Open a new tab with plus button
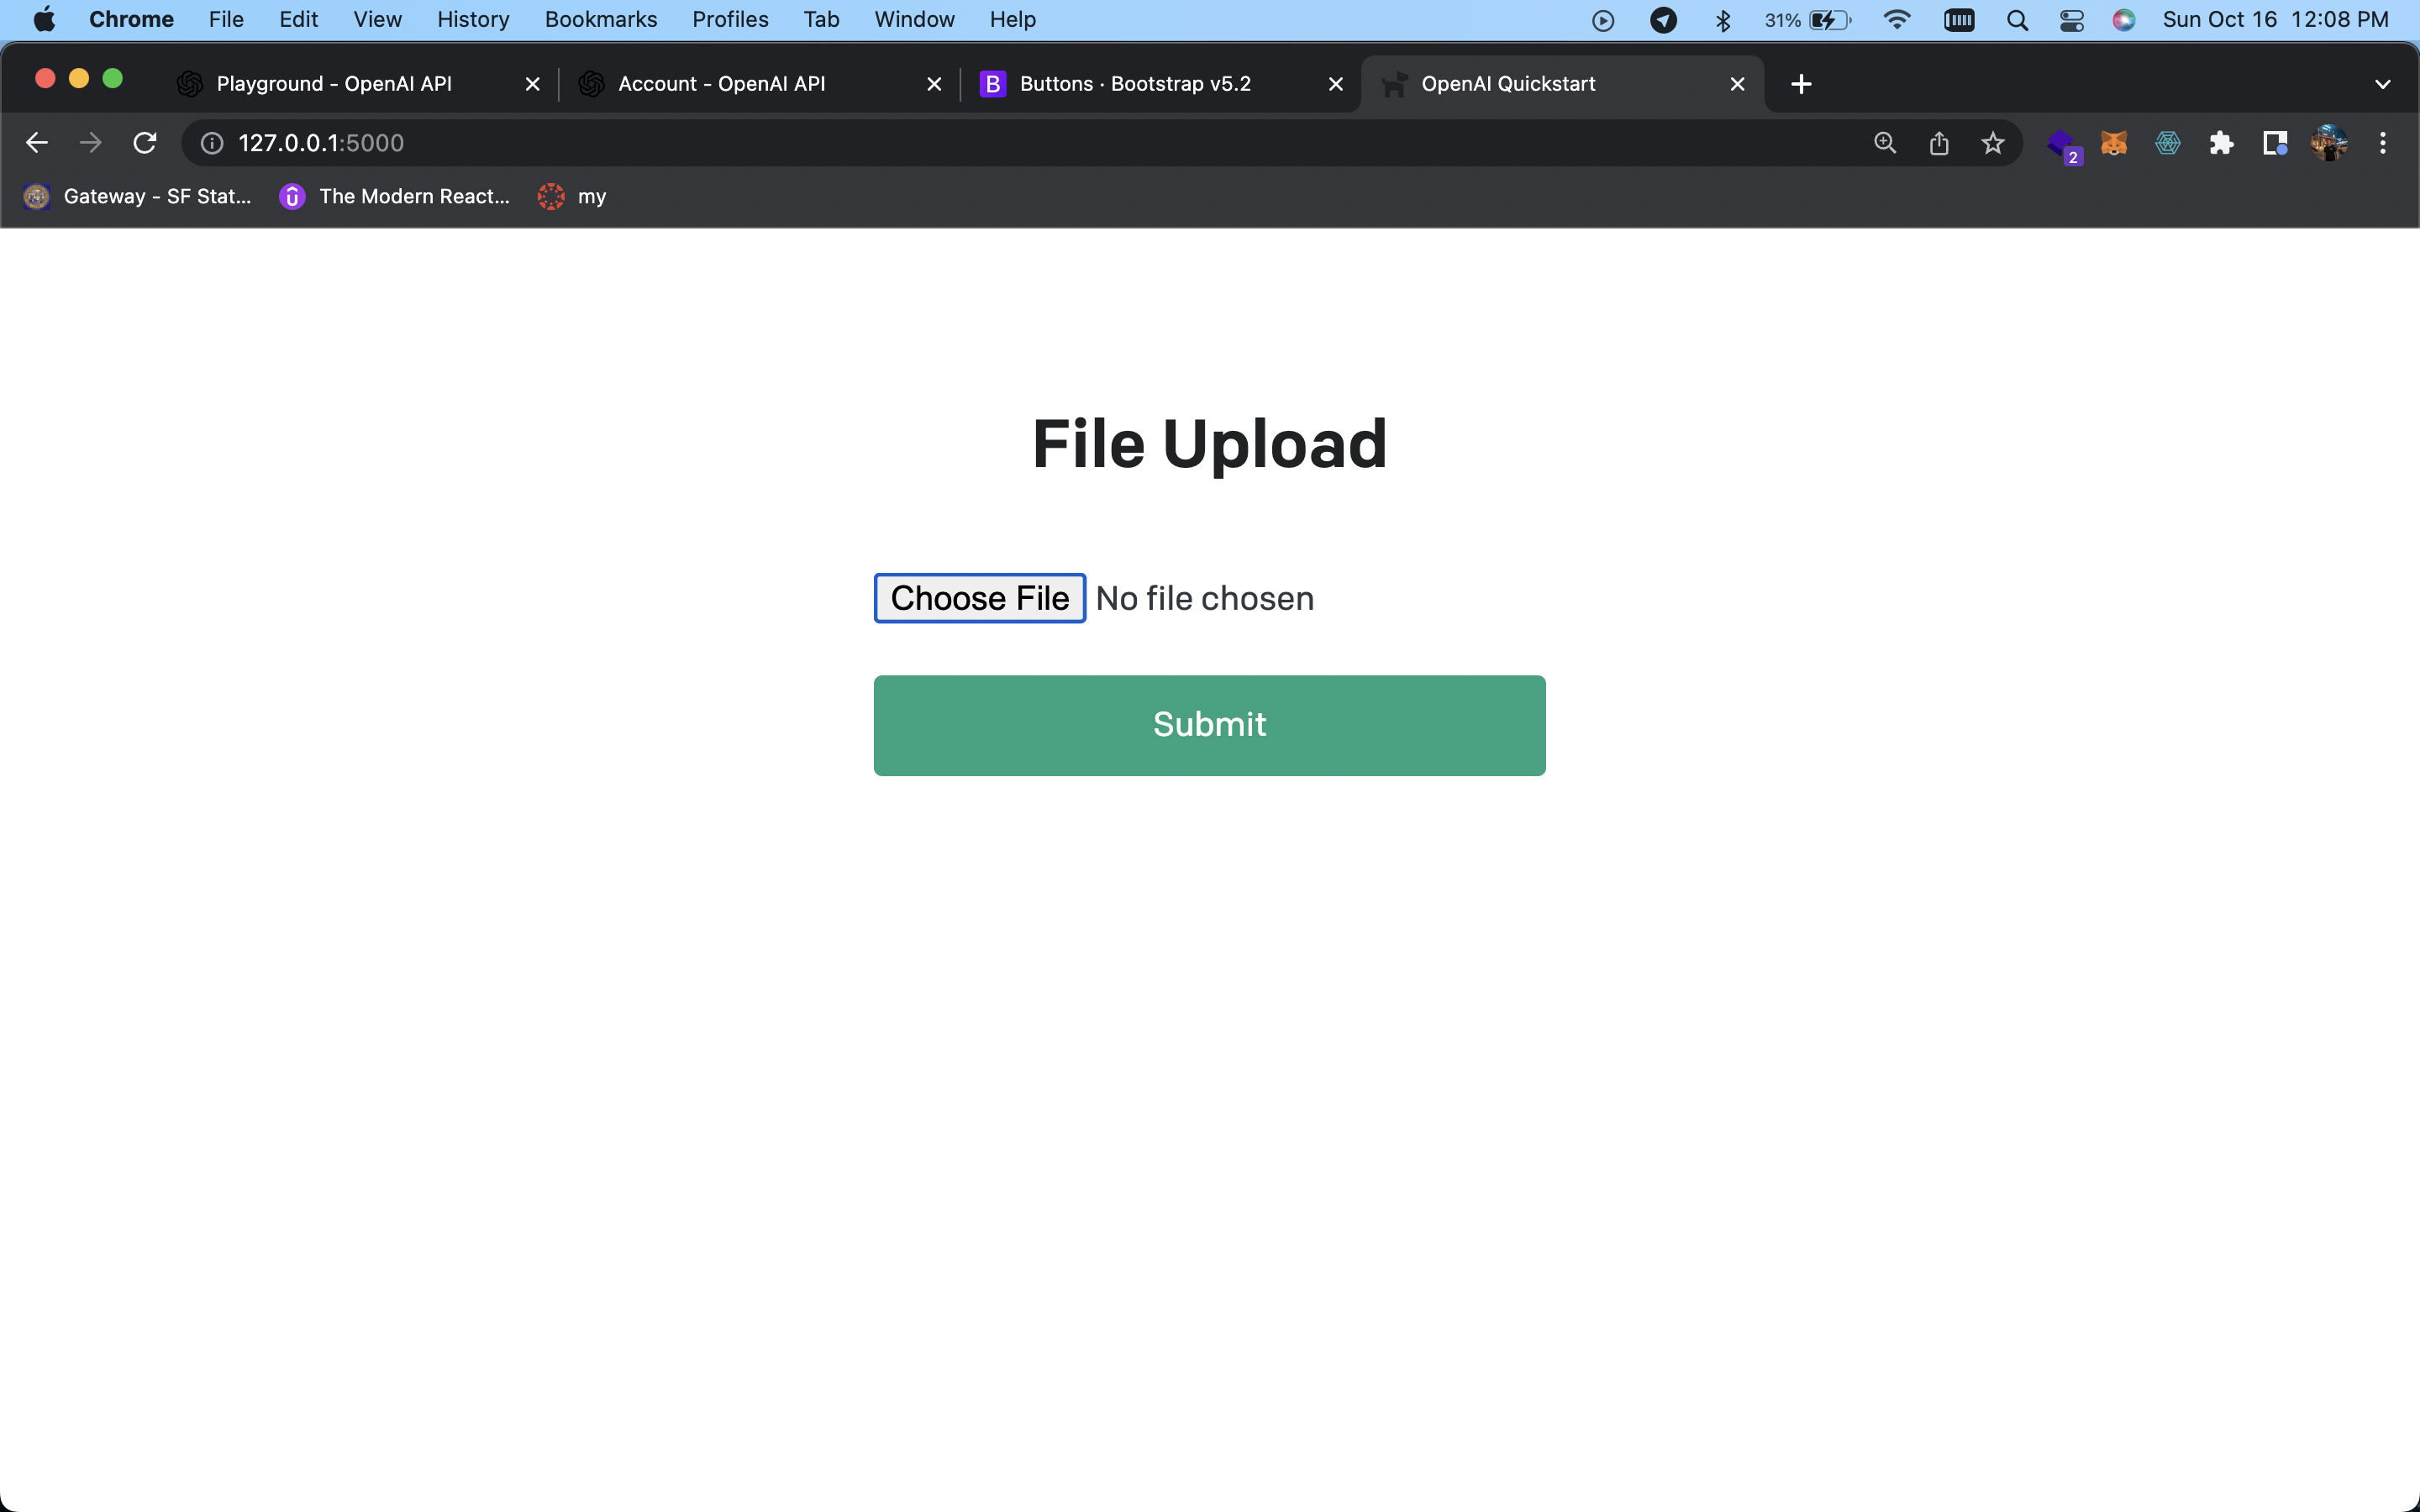This screenshot has height=1512, width=2420. click(1801, 84)
